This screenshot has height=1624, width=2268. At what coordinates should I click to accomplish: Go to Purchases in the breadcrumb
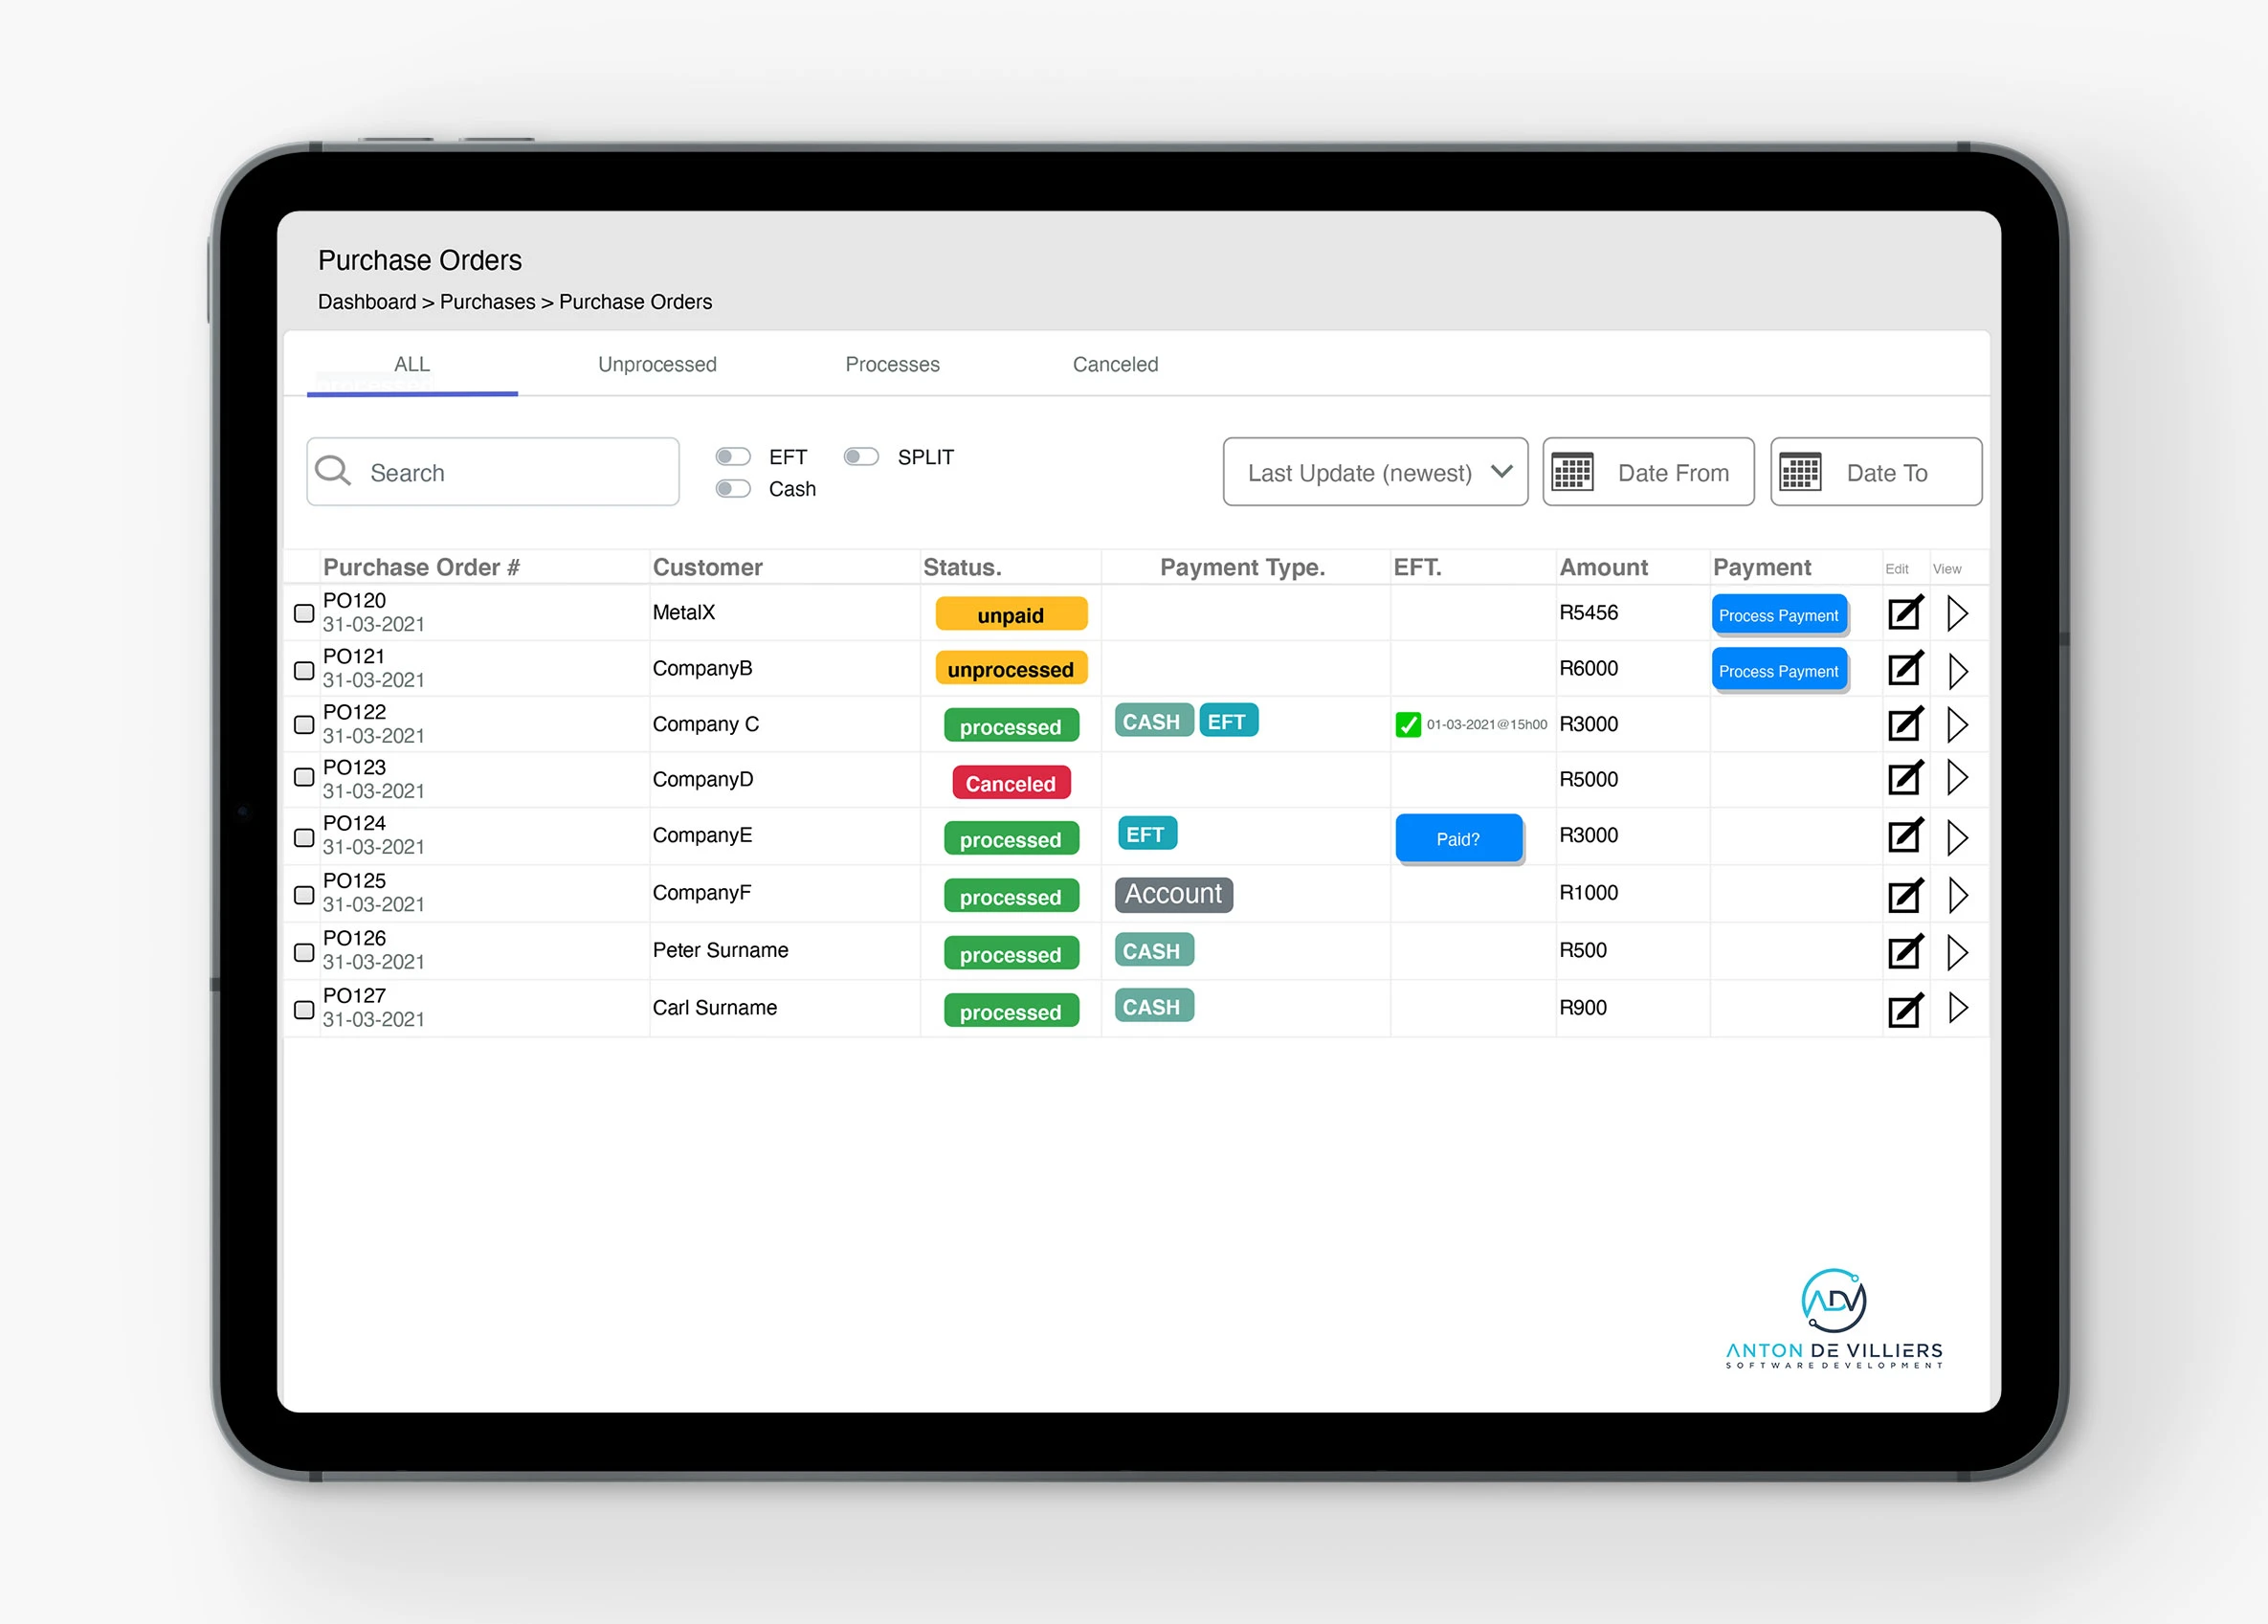click(x=487, y=302)
